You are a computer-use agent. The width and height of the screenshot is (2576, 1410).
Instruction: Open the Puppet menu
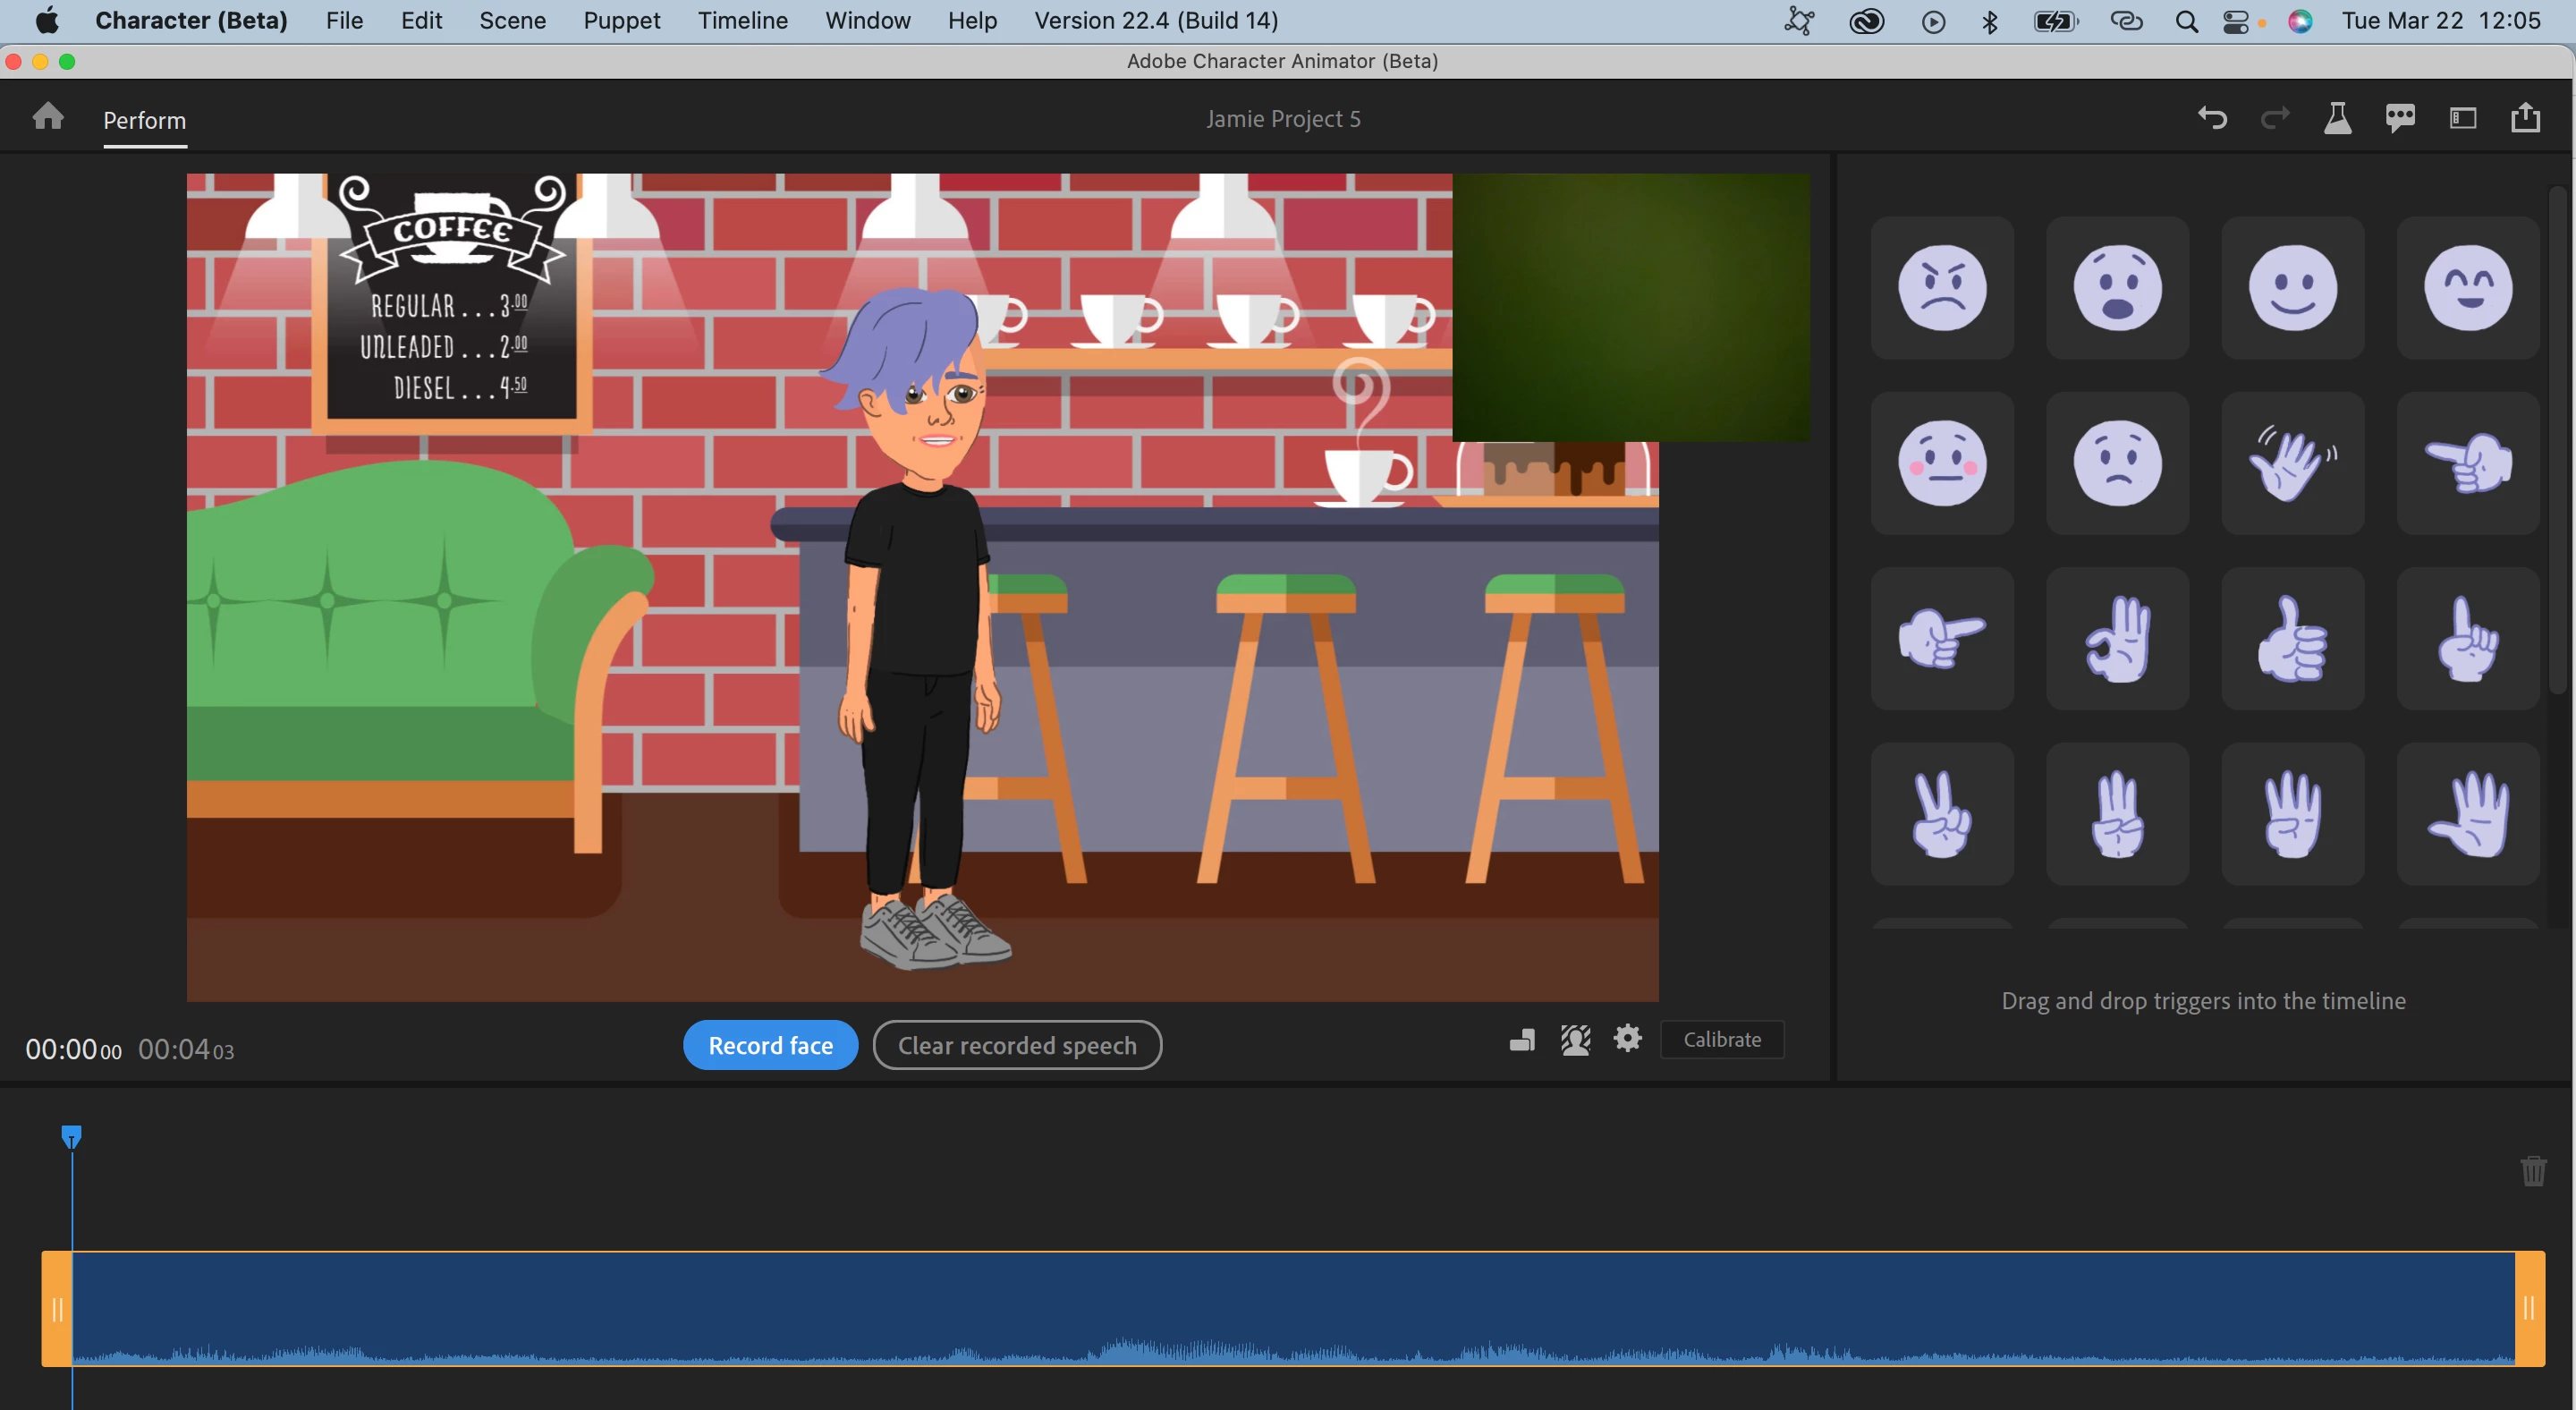621,21
